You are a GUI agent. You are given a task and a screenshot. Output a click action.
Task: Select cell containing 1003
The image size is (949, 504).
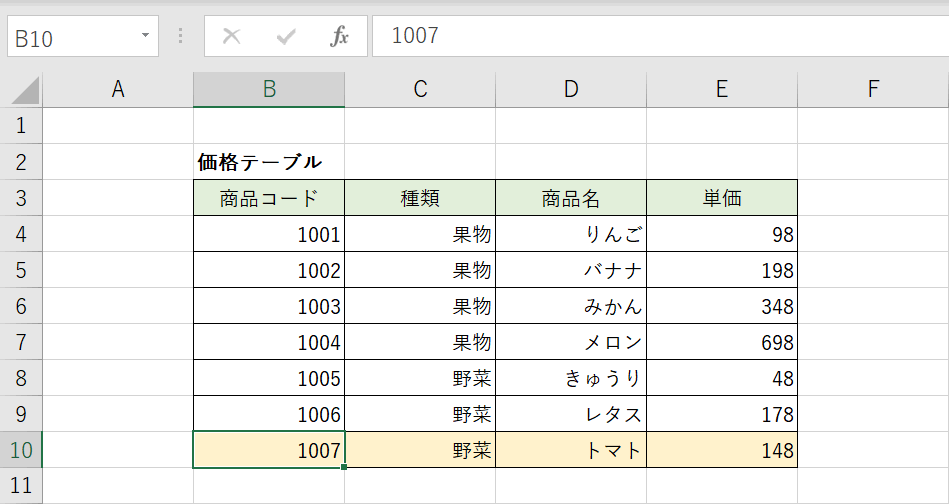[269, 306]
